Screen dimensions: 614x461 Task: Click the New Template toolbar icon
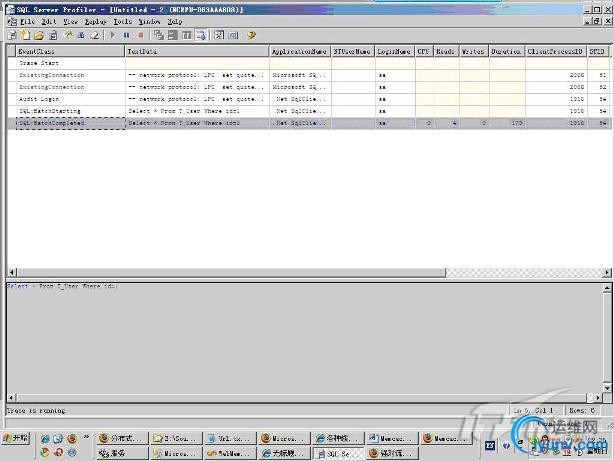point(26,35)
